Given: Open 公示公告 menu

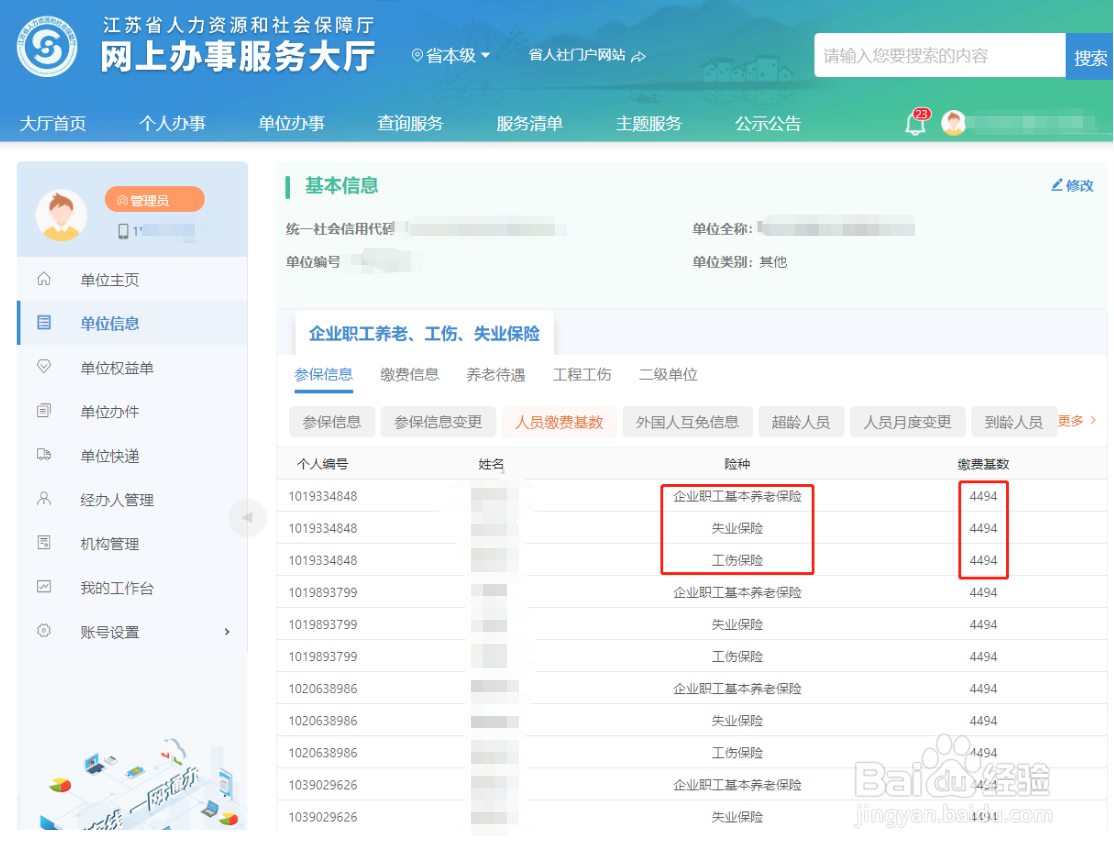Looking at the screenshot, I should [x=768, y=124].
